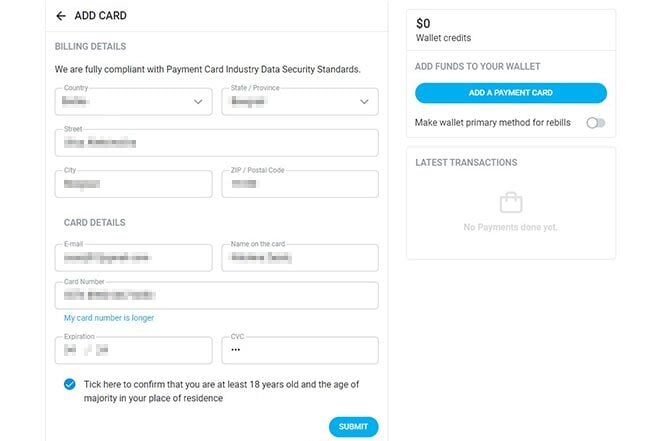Click into the City field
The width and height of the screenshot is (645, 441).
(134, 184)
